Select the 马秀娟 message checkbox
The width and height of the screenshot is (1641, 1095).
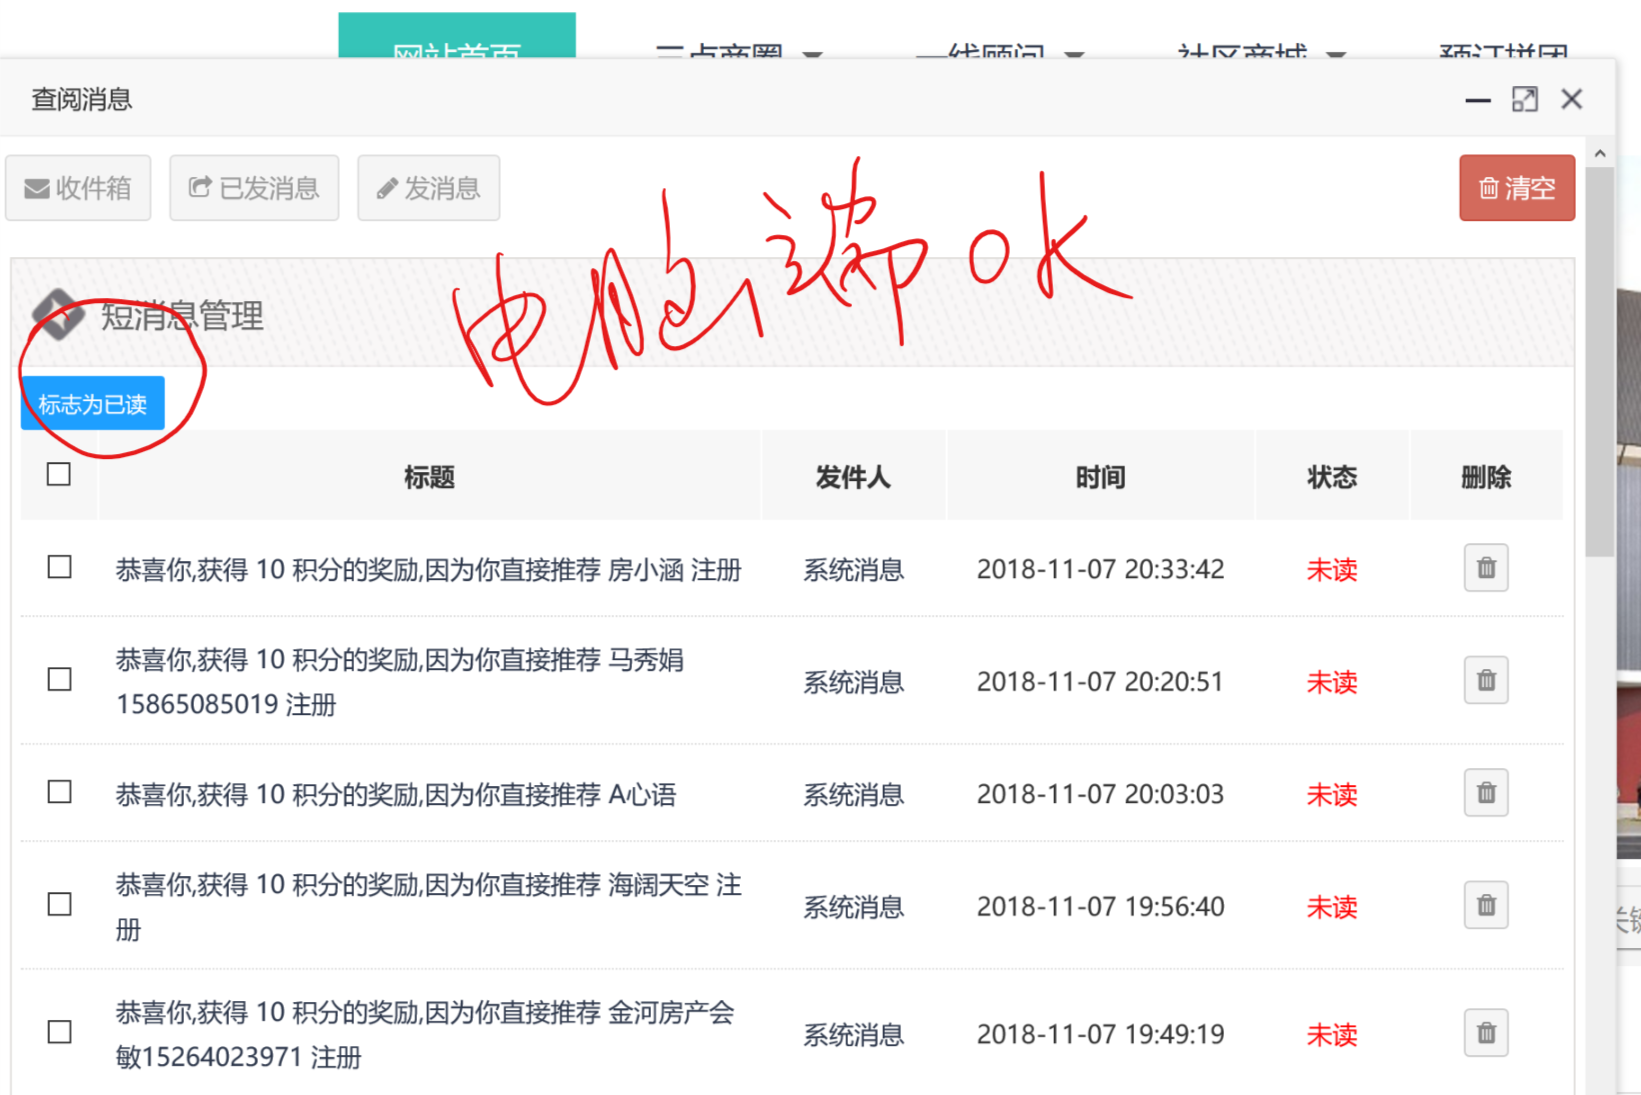[x=60, y=680]
